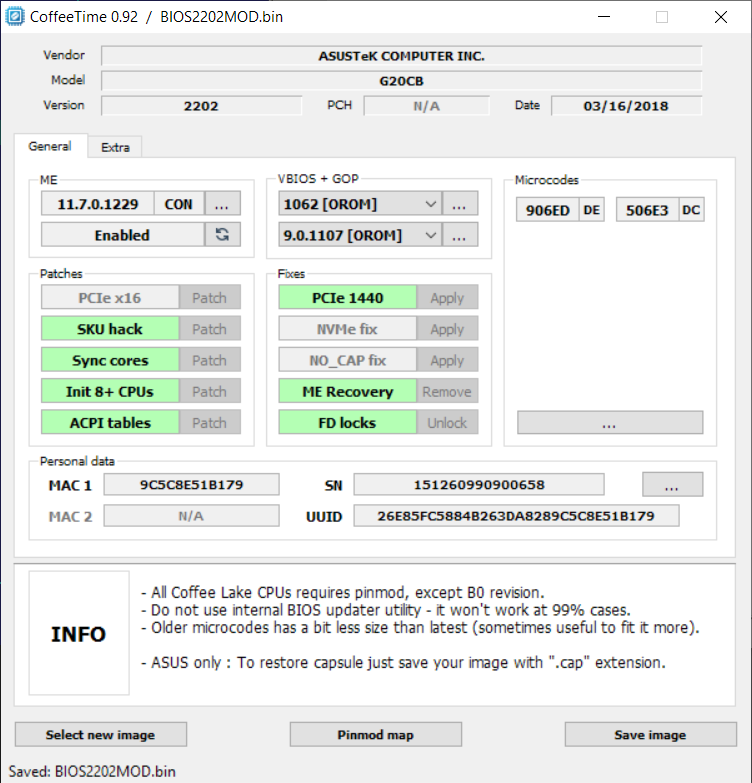Open ellipsis button beside 9.0.1107 [OROM]

(459, 235)
